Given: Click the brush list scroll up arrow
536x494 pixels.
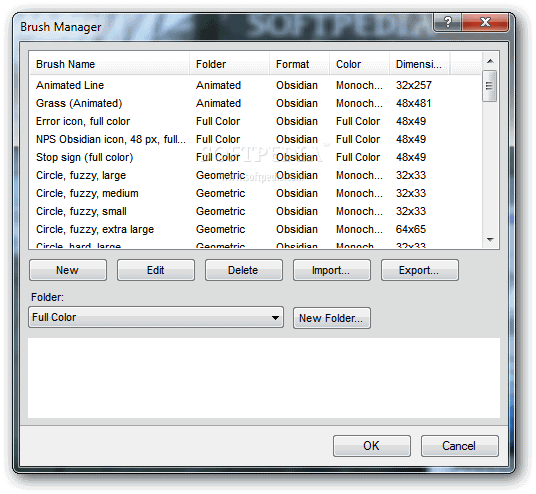Looking at the screenshot, I should [x=490, y=61].
